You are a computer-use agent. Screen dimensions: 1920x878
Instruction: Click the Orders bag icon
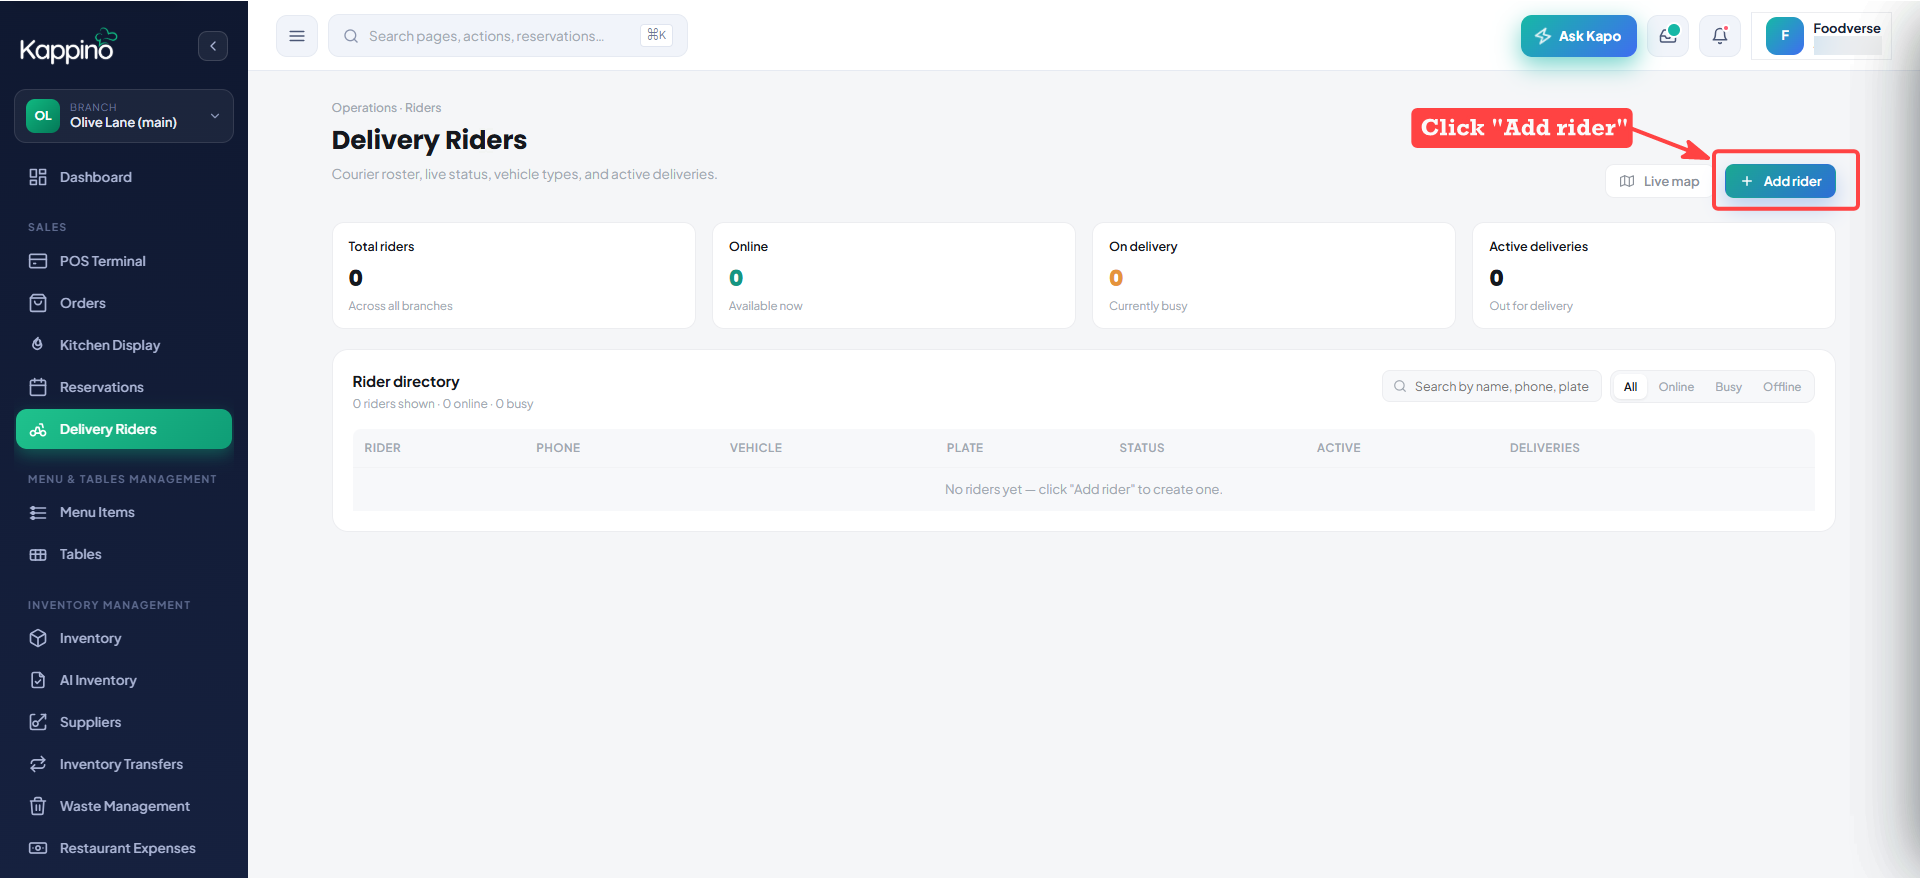coord(38,303)
